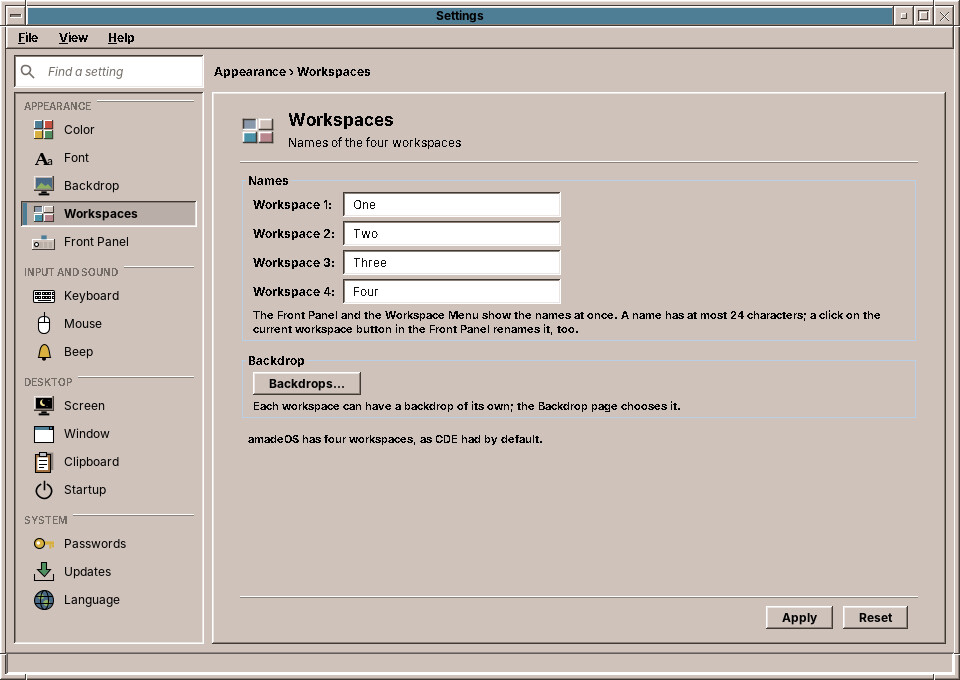Open the window menu button in the title bar
960x680 pixels.
pos(16,16)
